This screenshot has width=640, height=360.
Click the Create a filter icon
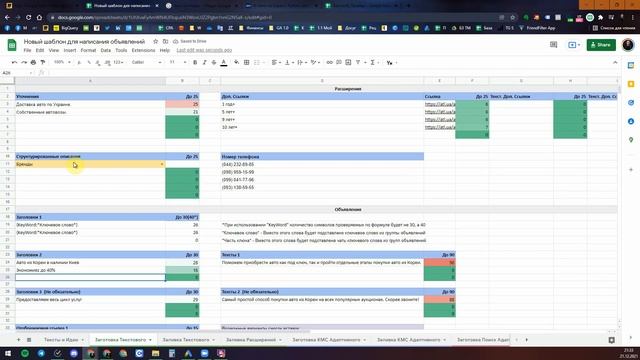coord(358,62)
